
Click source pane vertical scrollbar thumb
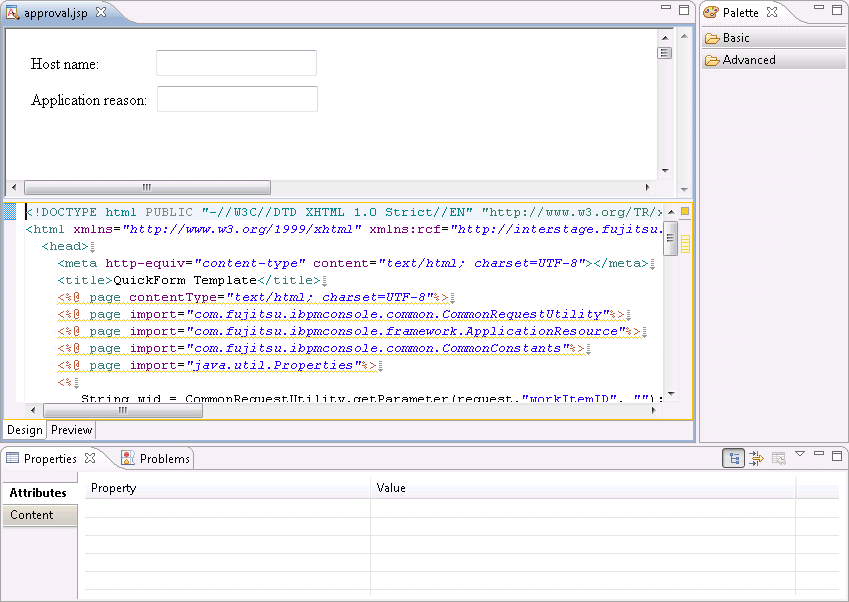pyautogui.click(x=670, y=238)
